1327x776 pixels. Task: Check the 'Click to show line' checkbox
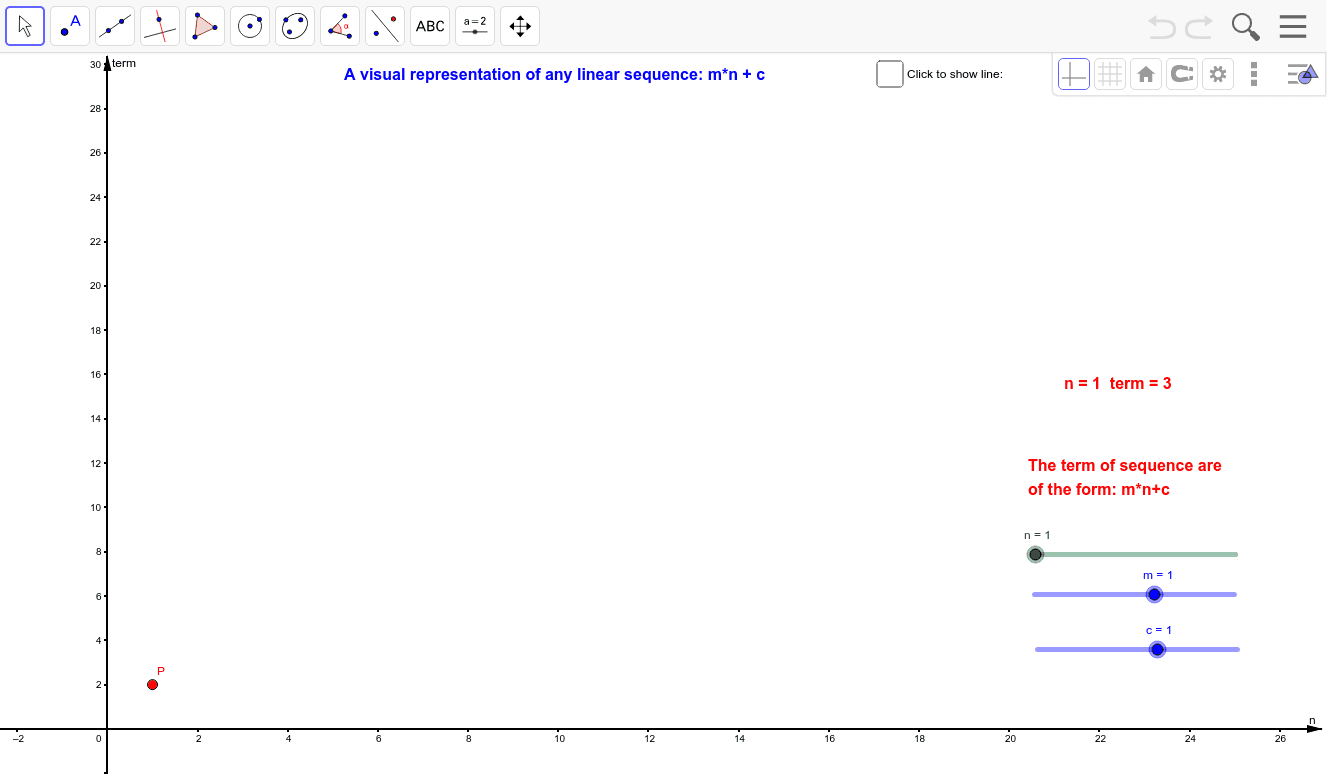click(x=890, y=74)
